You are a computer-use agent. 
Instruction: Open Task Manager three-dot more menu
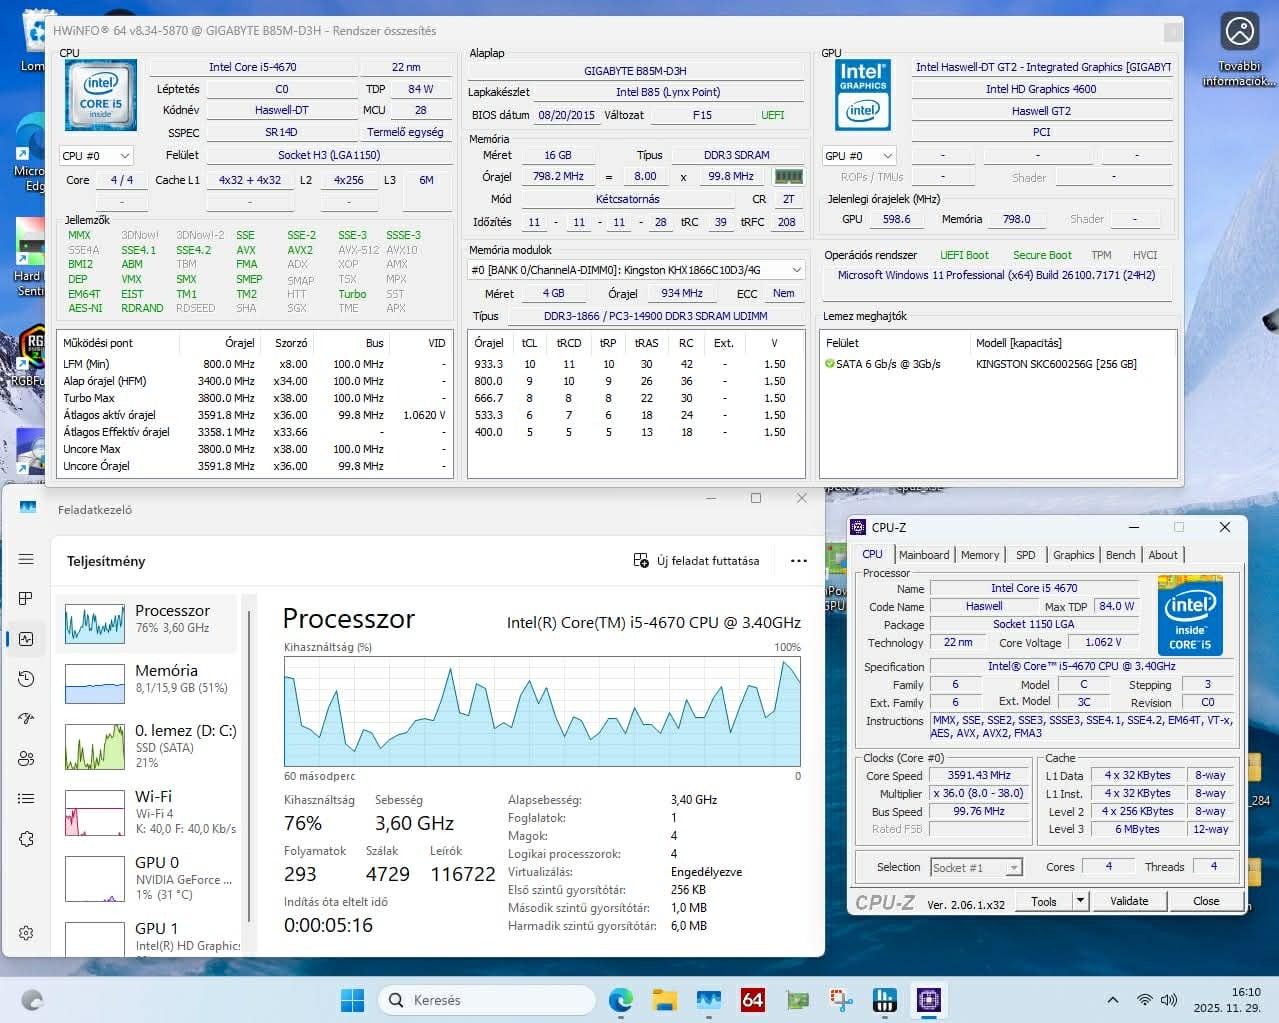click(x=798, y=561)
